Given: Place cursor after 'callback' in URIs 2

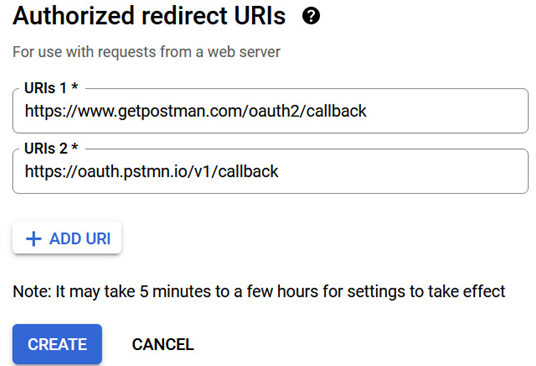Looking at the screenshot, I should tap(279, 172).
